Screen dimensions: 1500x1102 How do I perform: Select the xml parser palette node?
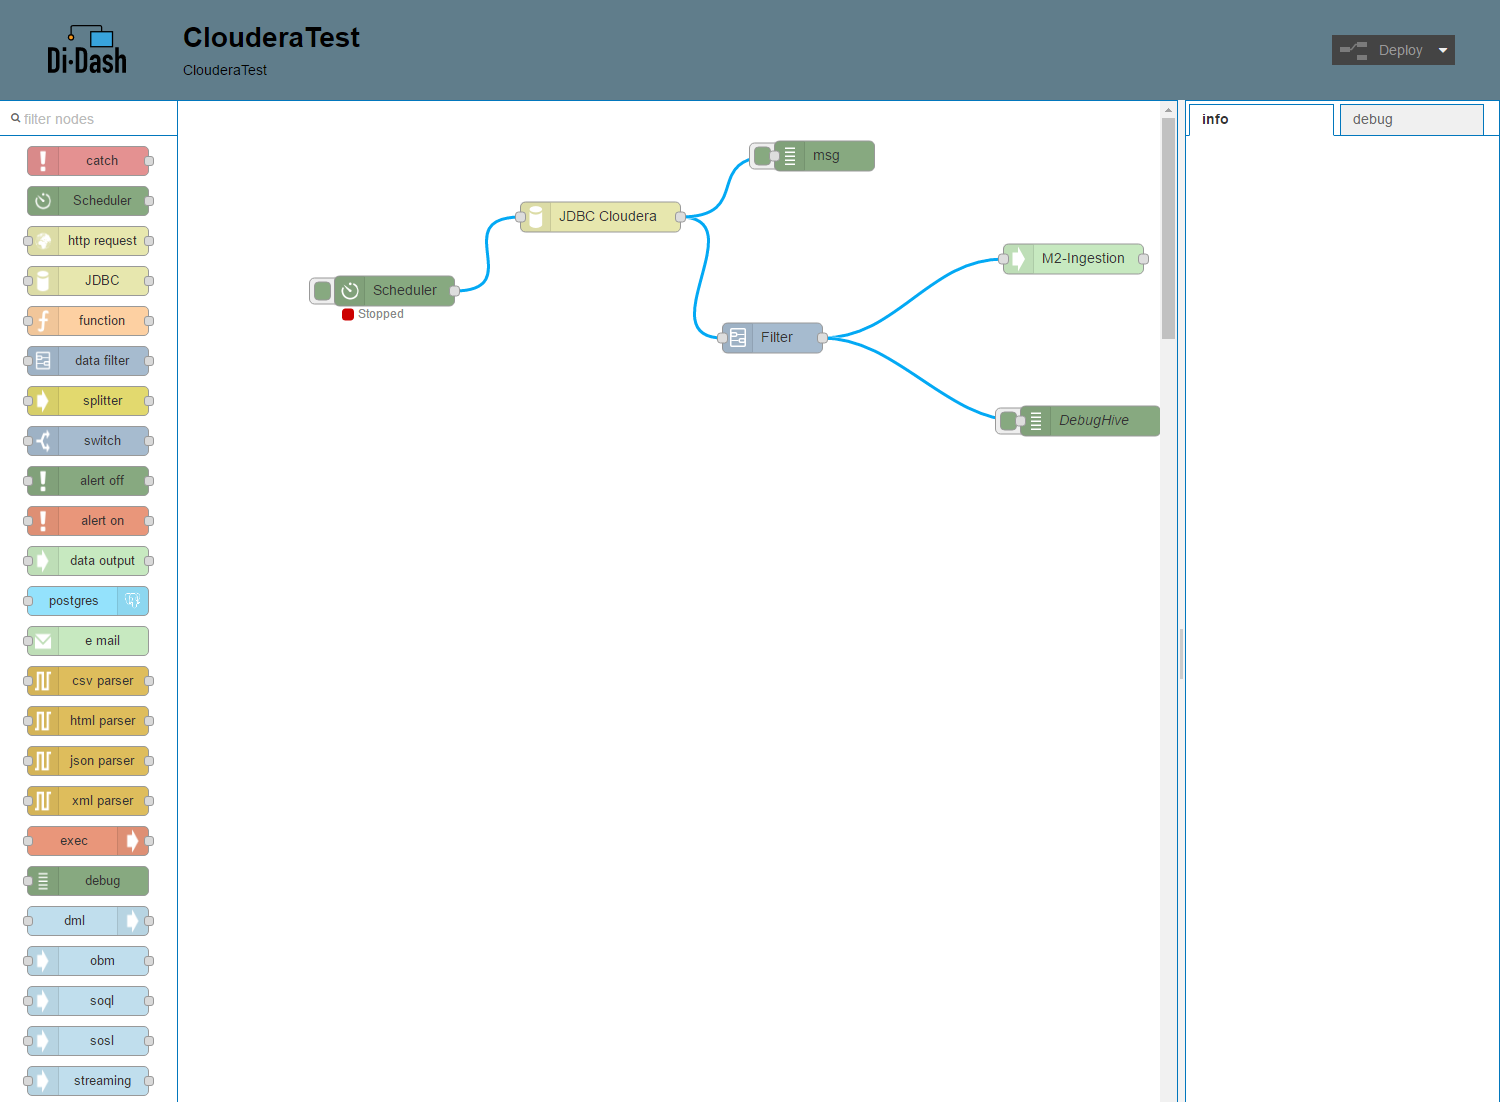pyautogui.click(x=88, y=801)
